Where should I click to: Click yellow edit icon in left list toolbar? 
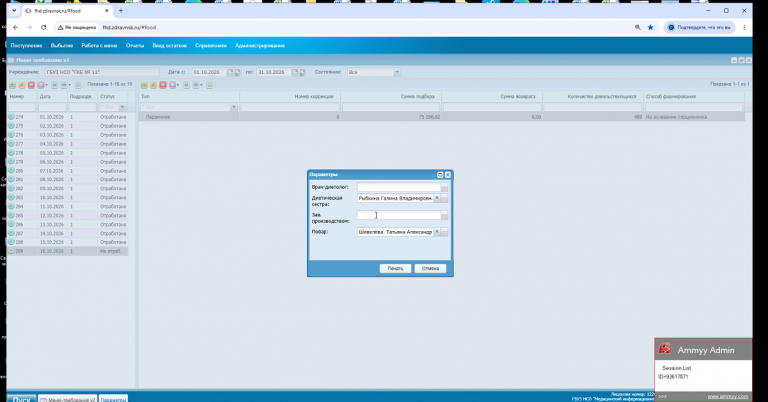pyautogui.click(x=22, y=85)
